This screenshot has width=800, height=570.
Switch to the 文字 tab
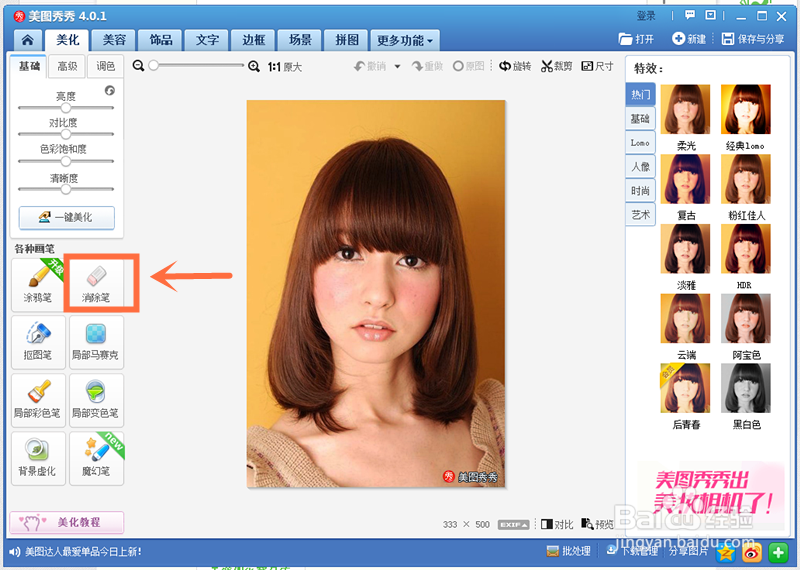click(x=207, y=40)
